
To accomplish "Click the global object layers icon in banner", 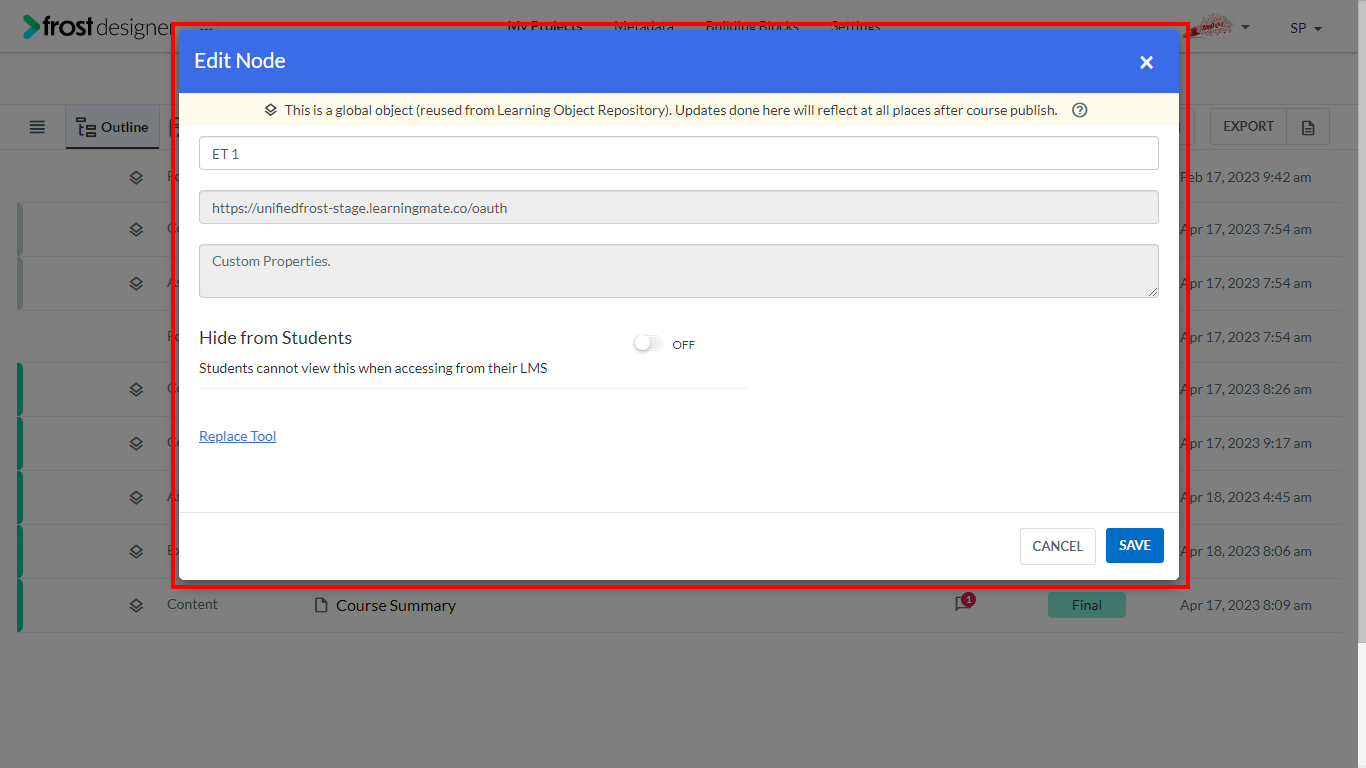I will coord(271,110).
